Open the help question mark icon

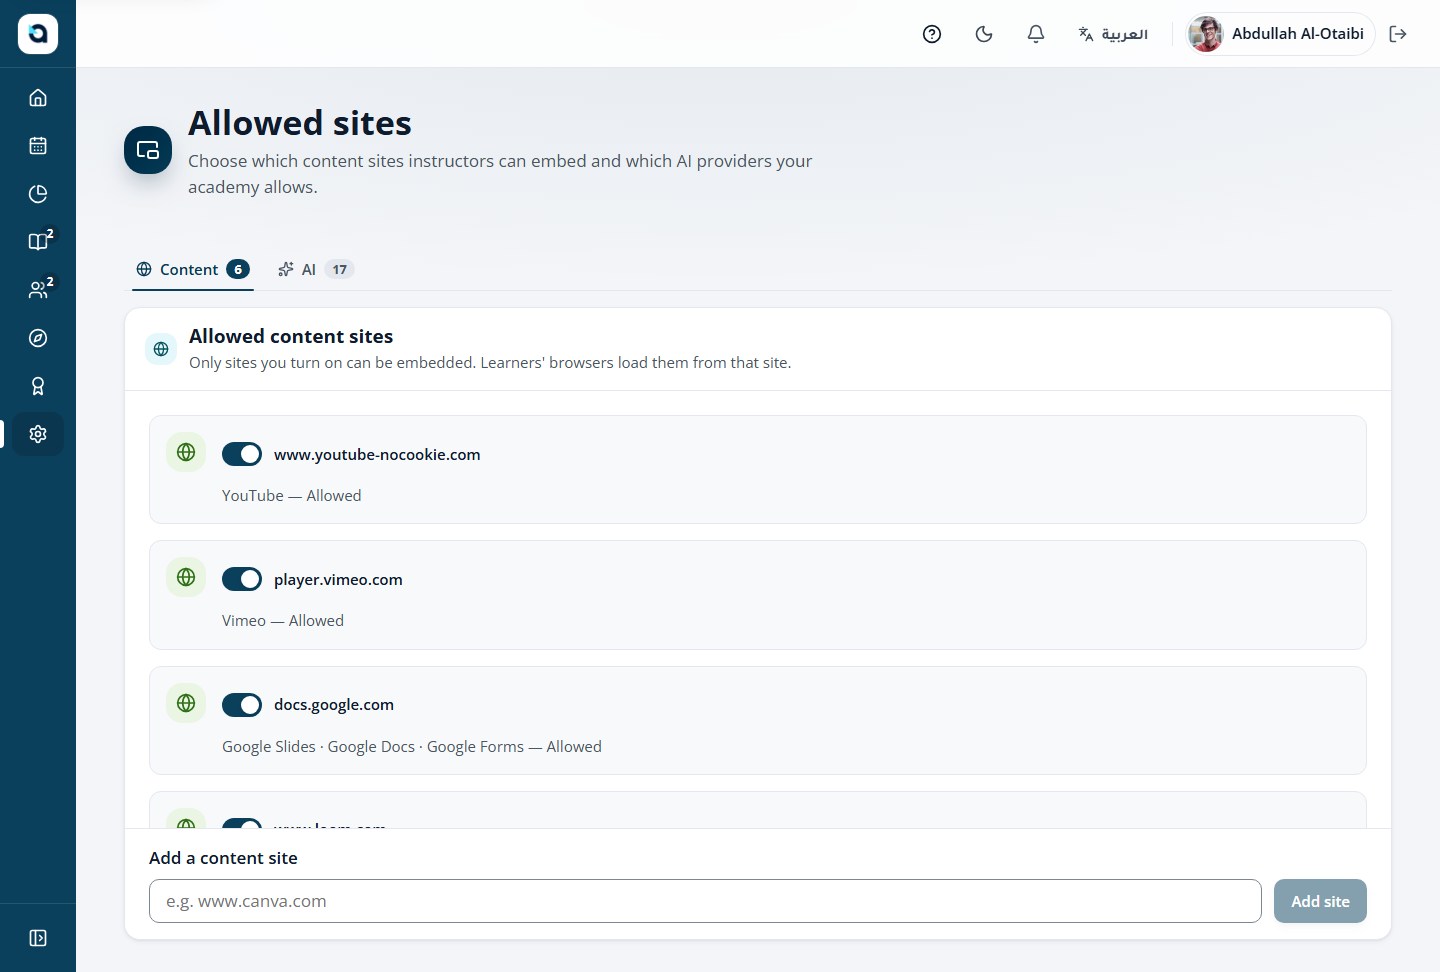[932, 34]
